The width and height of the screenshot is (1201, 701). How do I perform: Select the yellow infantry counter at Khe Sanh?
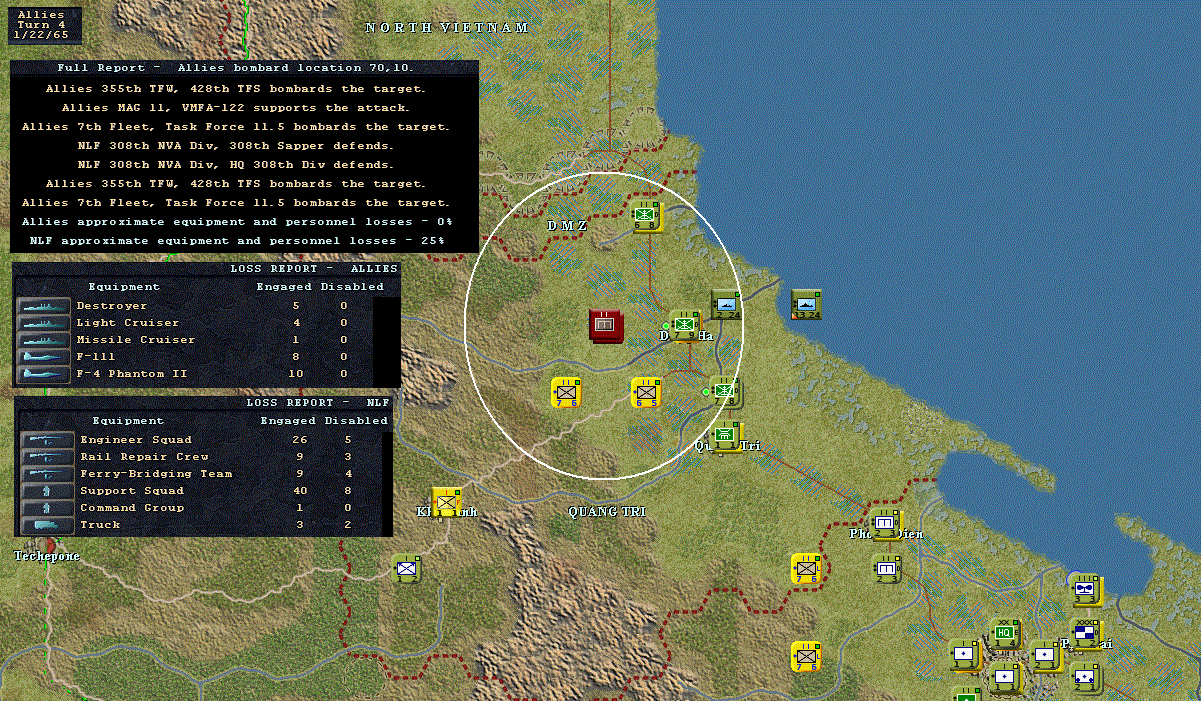pyautogui.click(x=447, y=502)
